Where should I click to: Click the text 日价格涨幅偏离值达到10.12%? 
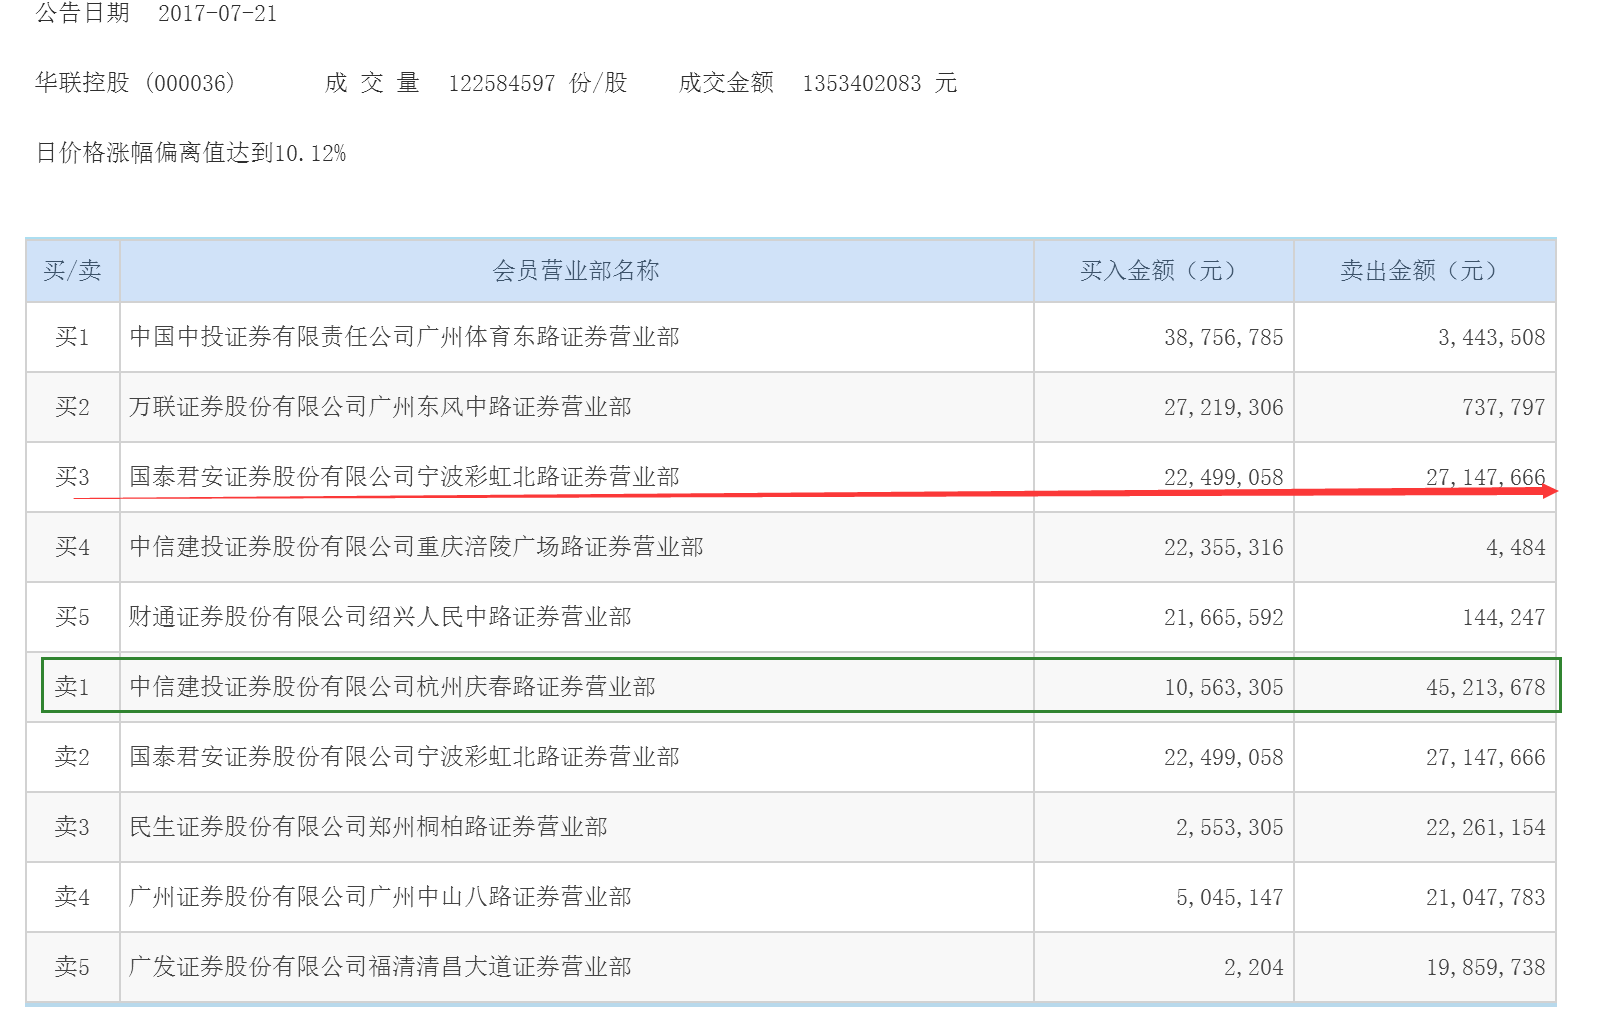tap(191, 153)
